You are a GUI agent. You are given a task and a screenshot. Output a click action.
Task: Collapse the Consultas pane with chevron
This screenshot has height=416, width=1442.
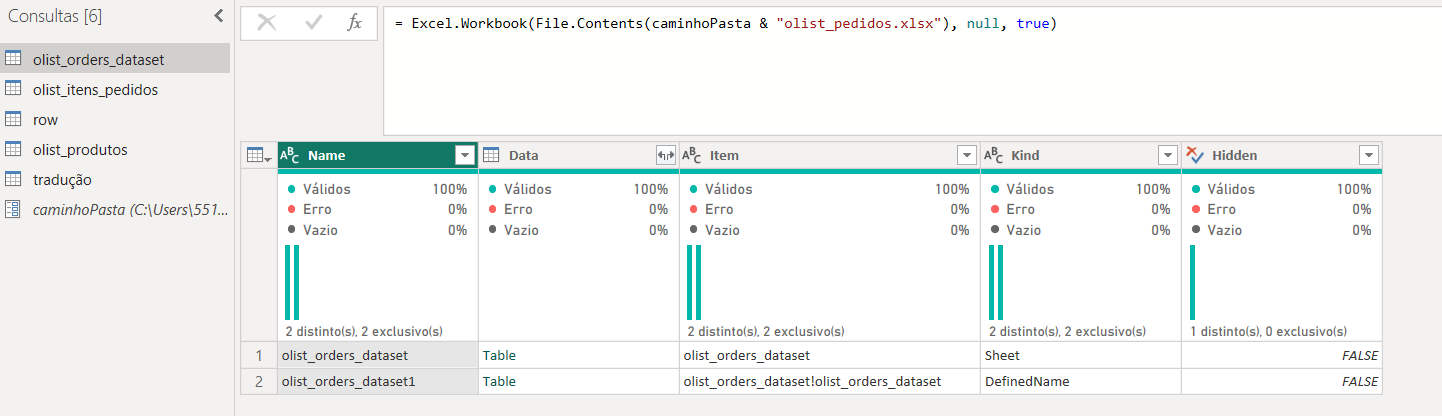pos(219,16)
